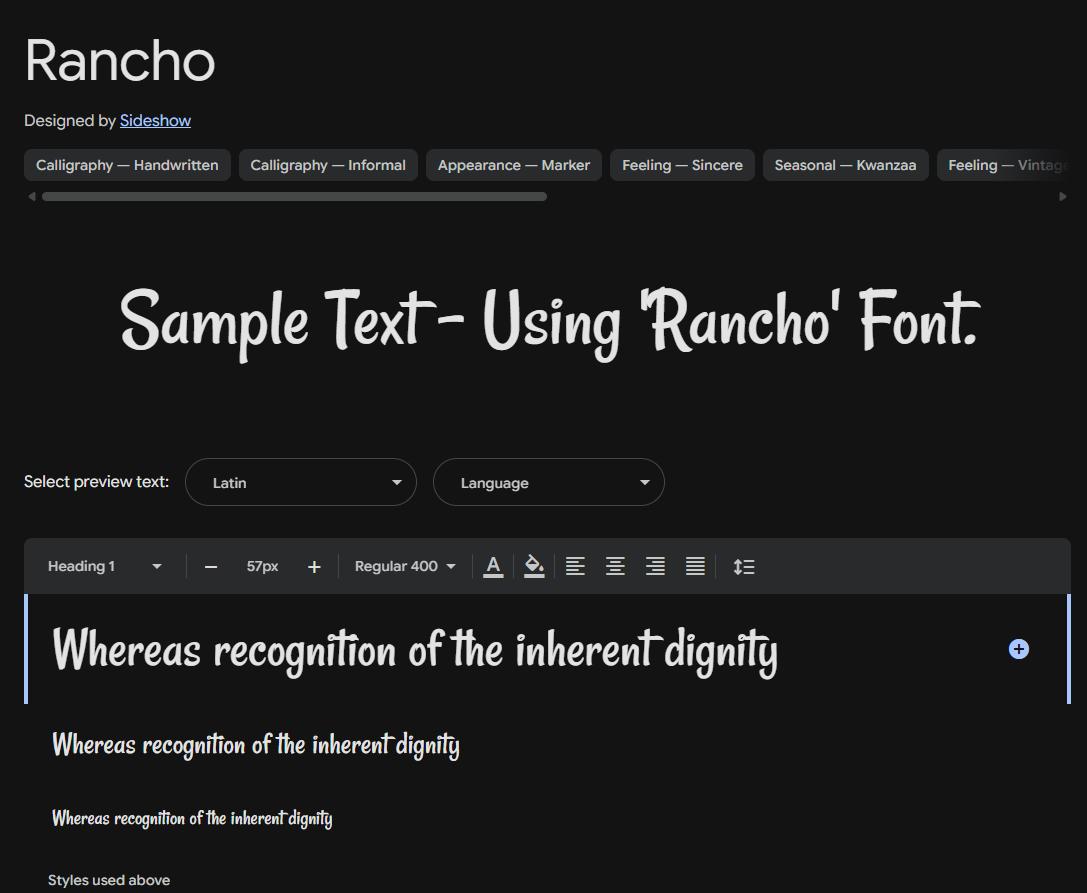The image size is (1087, 893).
Task: Click the smallest preview text line
Action: pyautogui.click(x=192, y=818)
